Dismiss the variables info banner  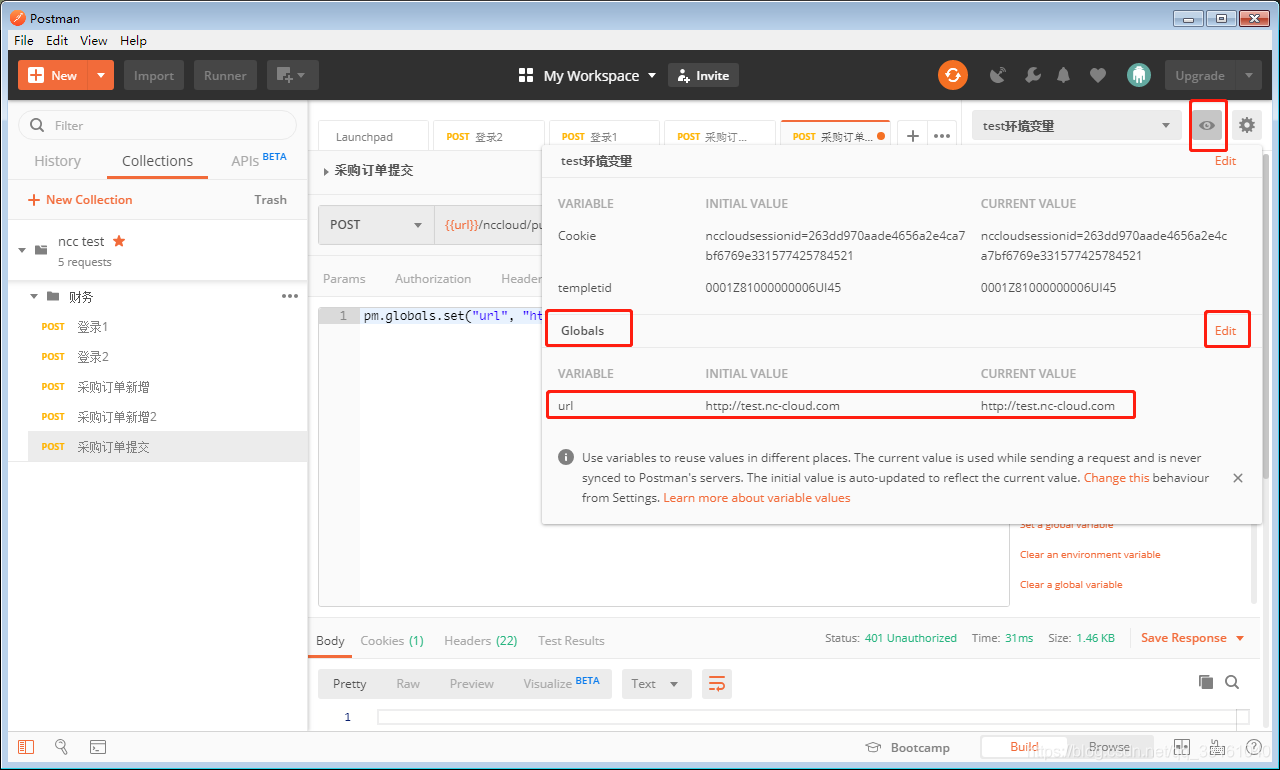click(x=1238, y=478)
